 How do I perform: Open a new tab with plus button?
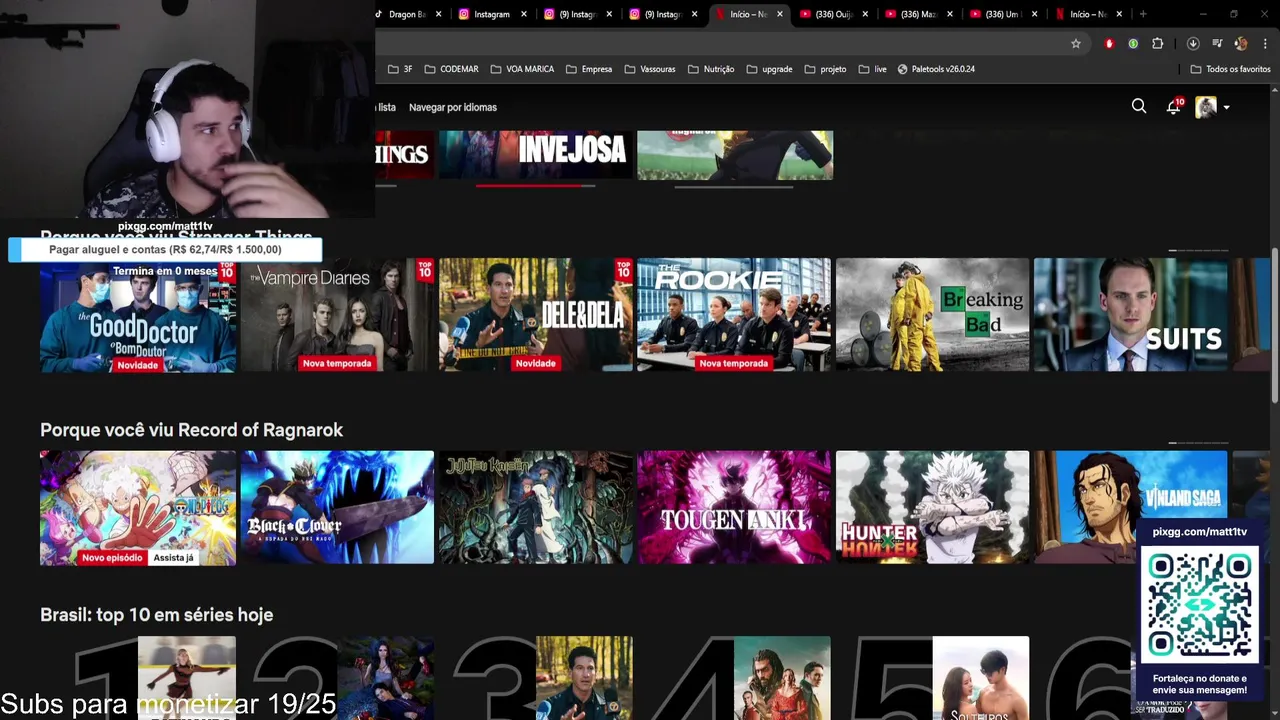coord(1143,14)
